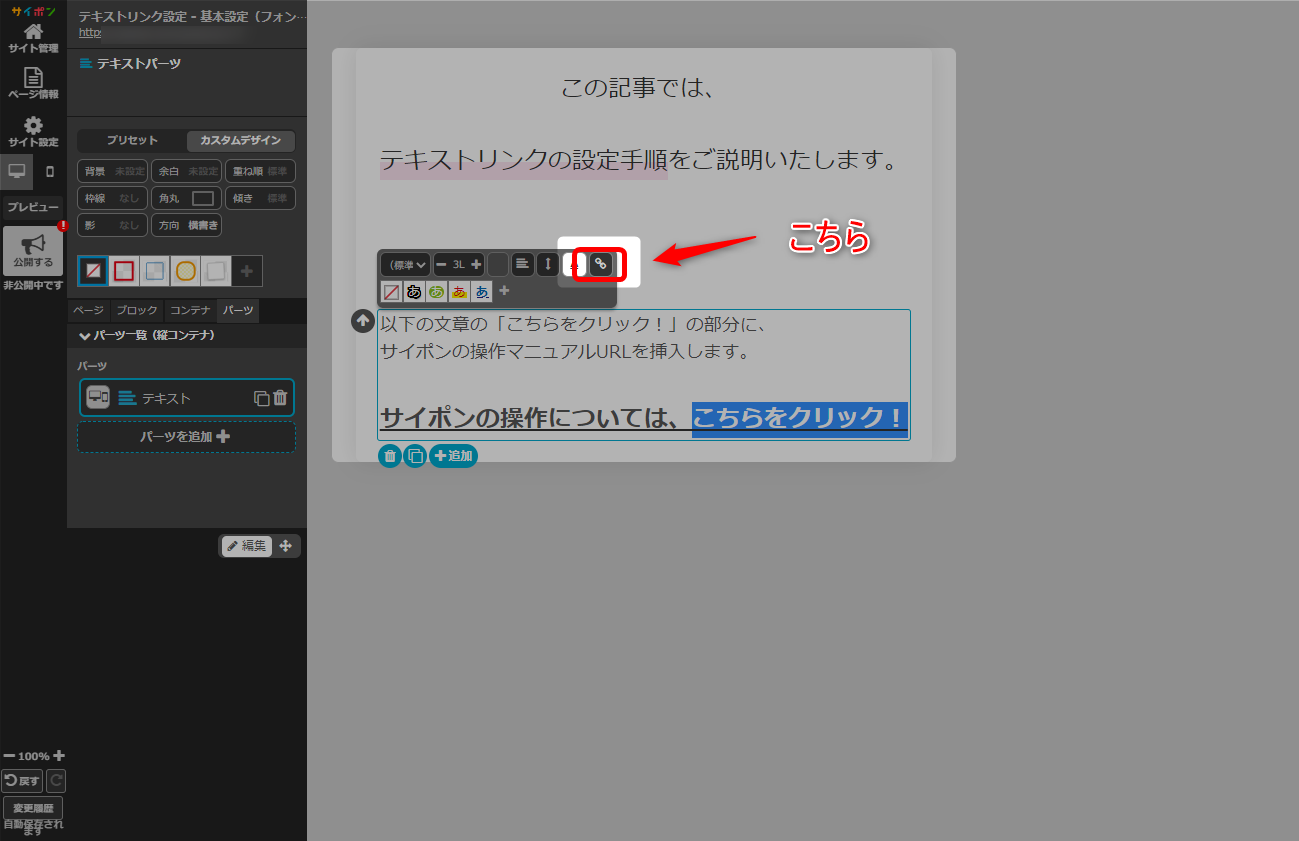This screenshot has height=841, width=1299.
Task: Select the red bordered preset swatch
Action: (x=124, y=271)
